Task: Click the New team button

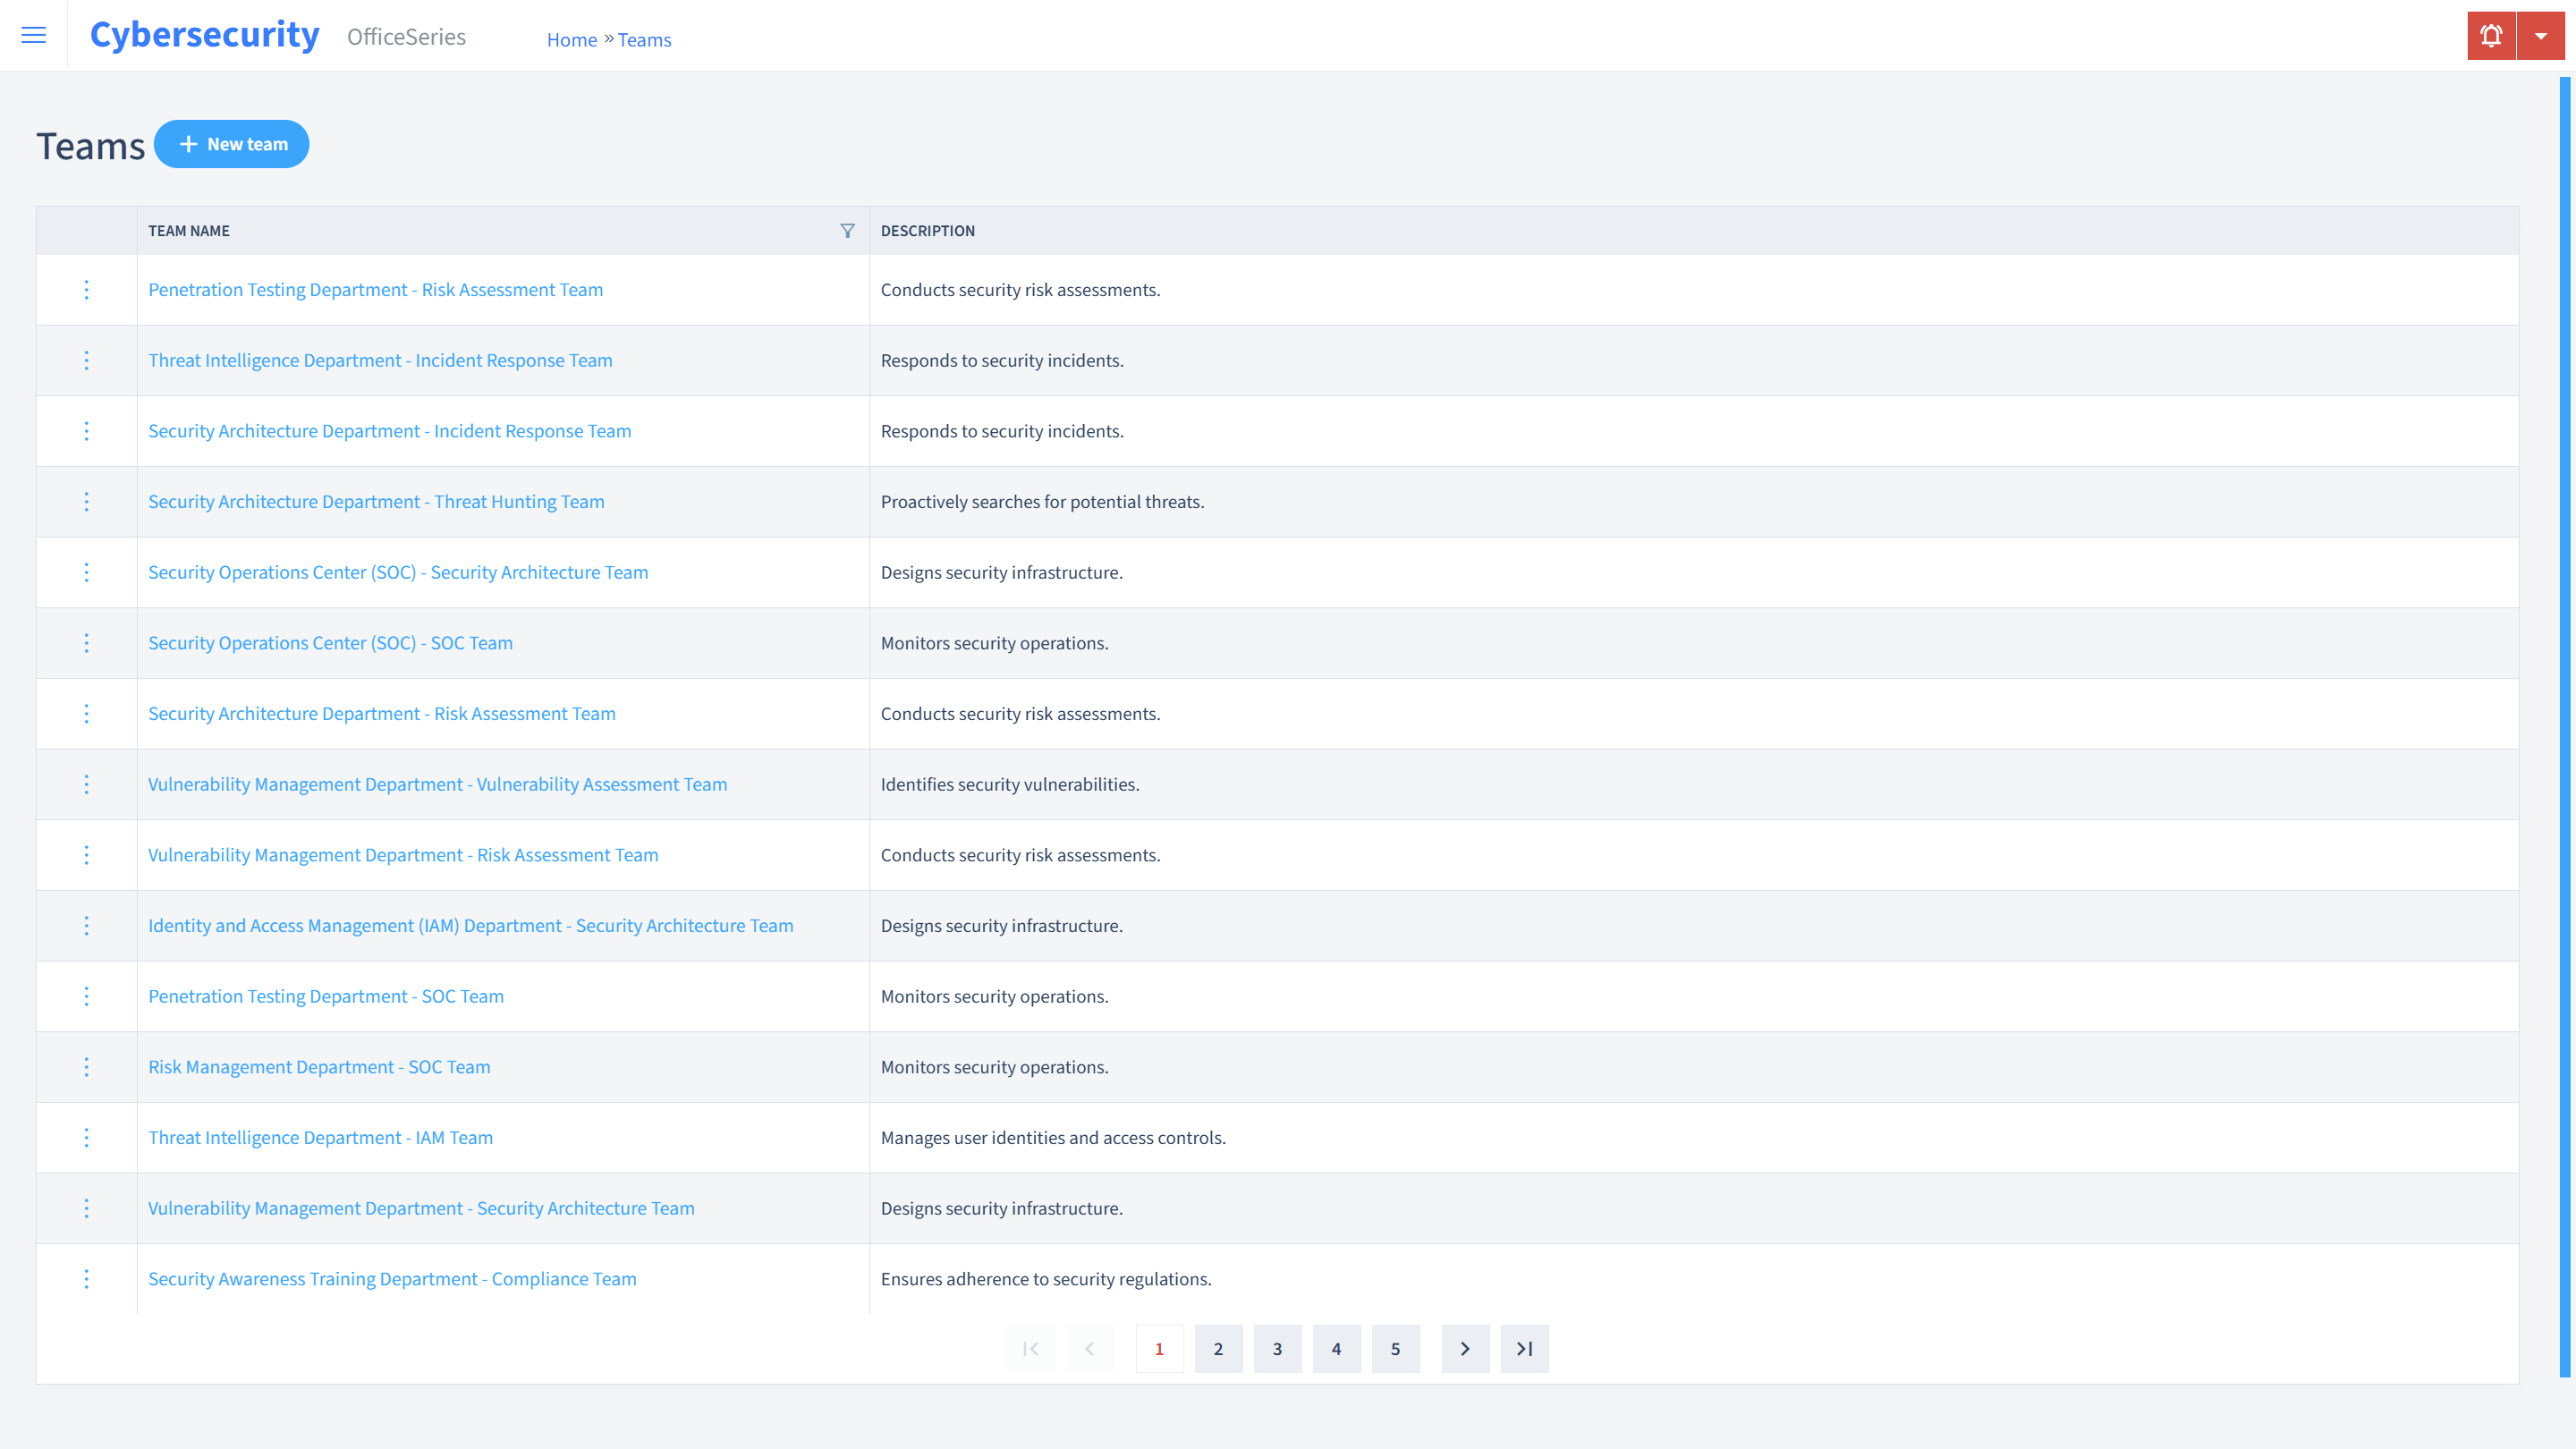Action: (232, 143)
